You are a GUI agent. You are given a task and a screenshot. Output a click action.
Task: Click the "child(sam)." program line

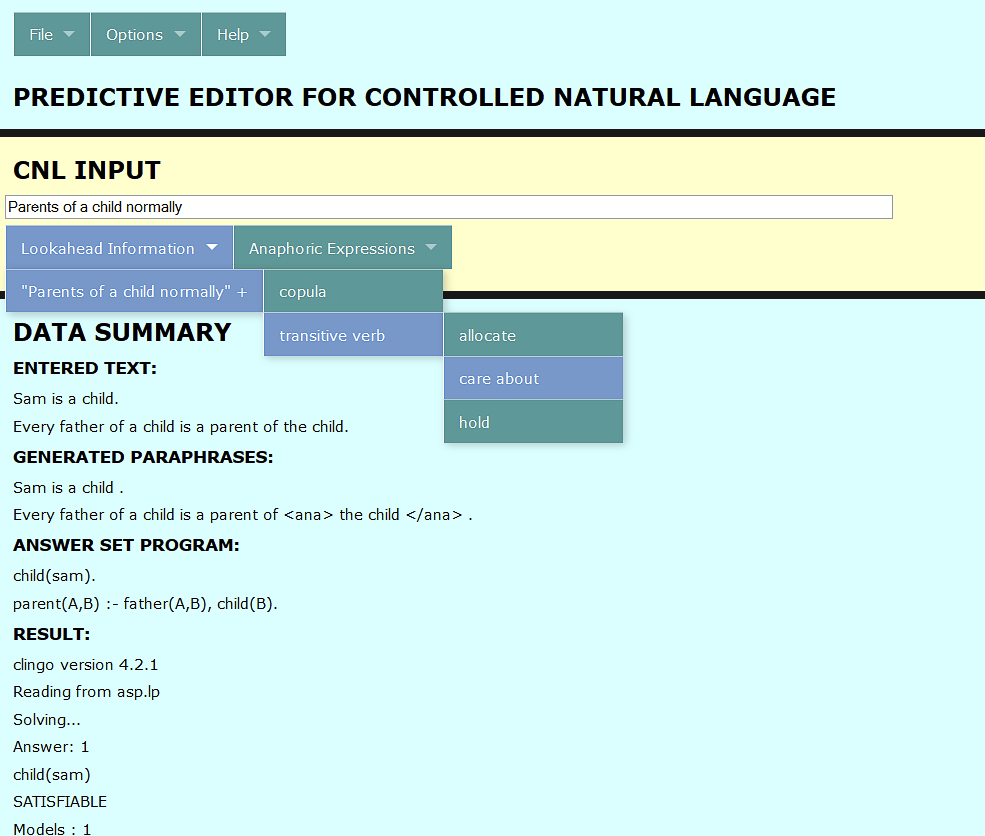pos(55,576)
